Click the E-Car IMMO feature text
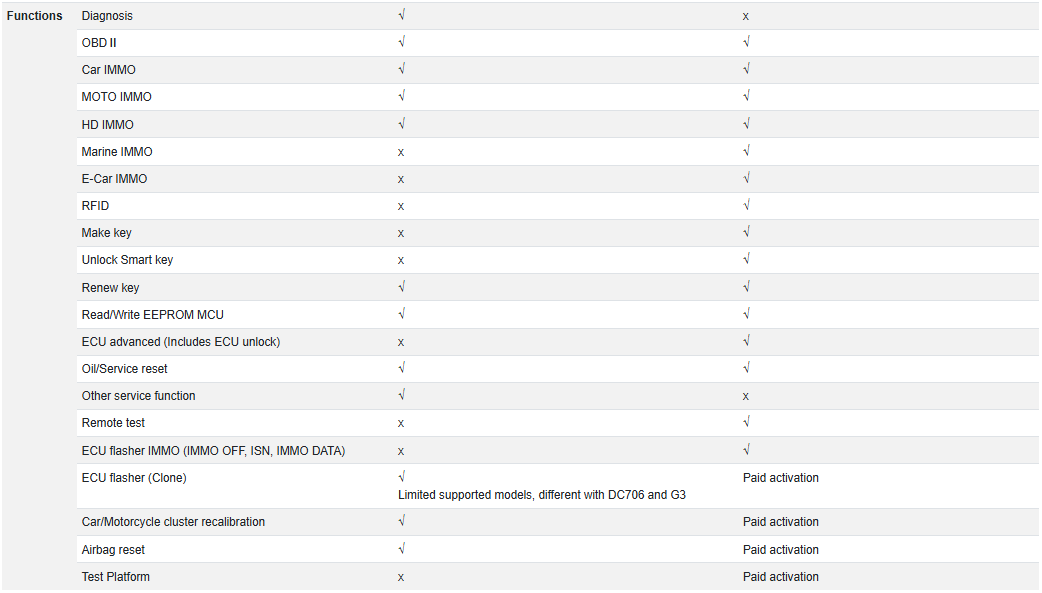 [114, 179]
